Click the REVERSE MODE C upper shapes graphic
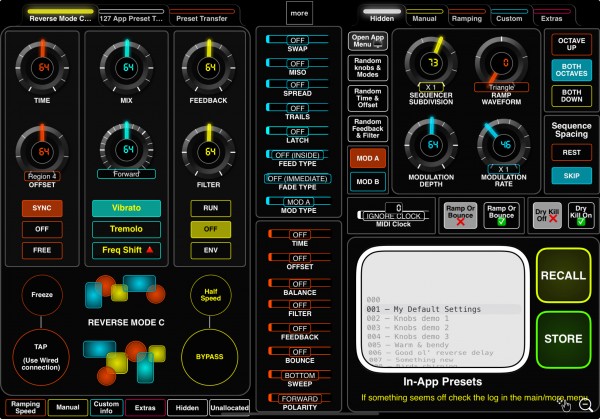Viewport: 600px width, 419px height. (x=125, y=291)
